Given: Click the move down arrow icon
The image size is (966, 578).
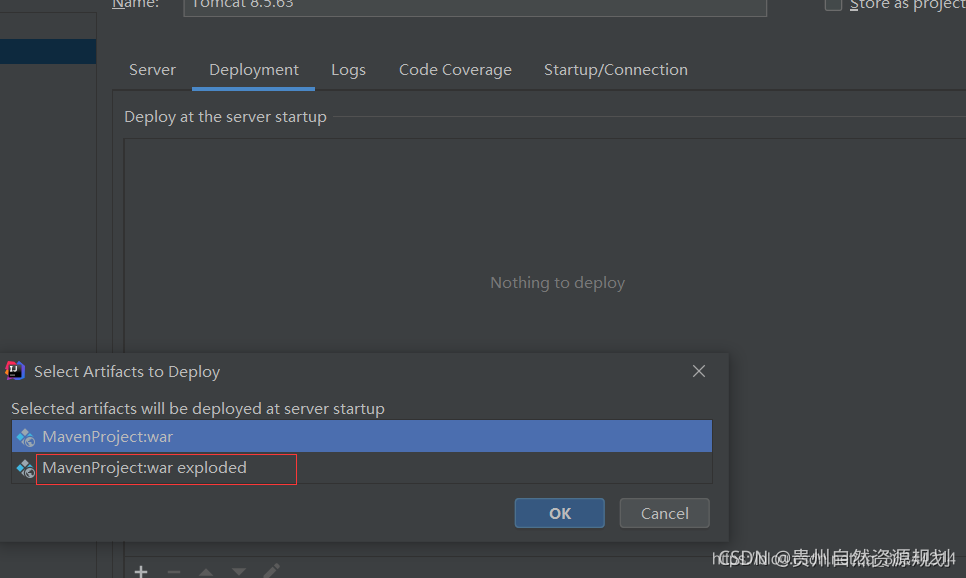Looking at the screenshot, I should (238, 572).
